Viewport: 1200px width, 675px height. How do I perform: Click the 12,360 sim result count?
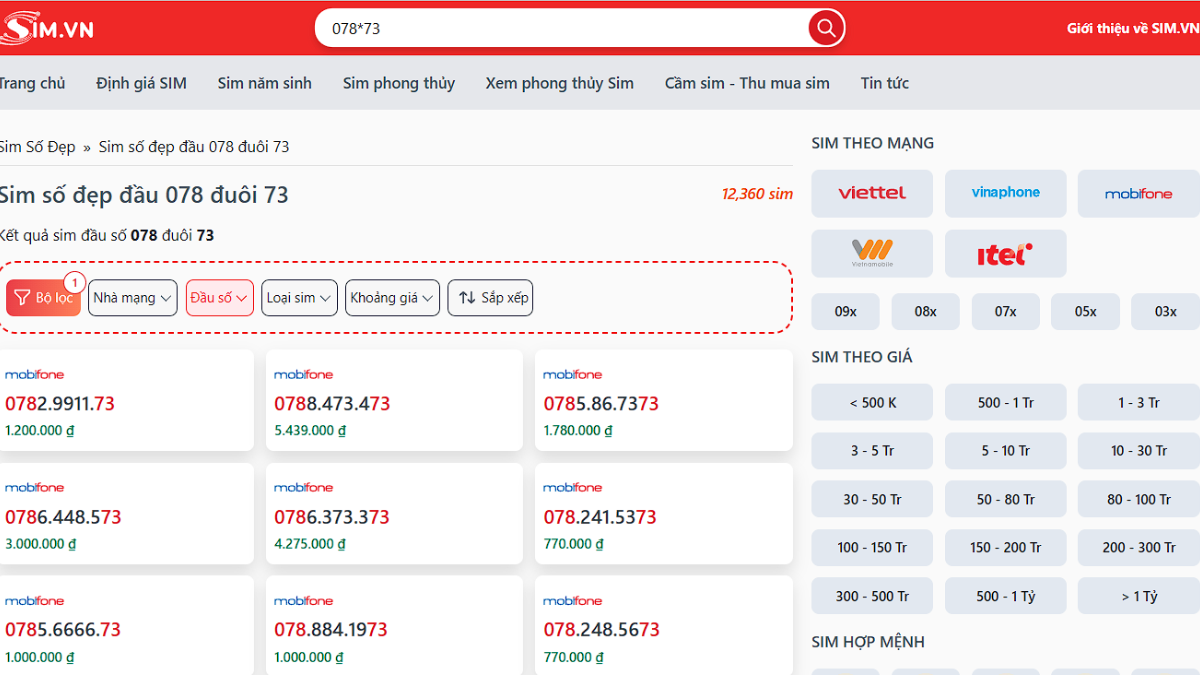pyautogui.click(x=757, y=194)
